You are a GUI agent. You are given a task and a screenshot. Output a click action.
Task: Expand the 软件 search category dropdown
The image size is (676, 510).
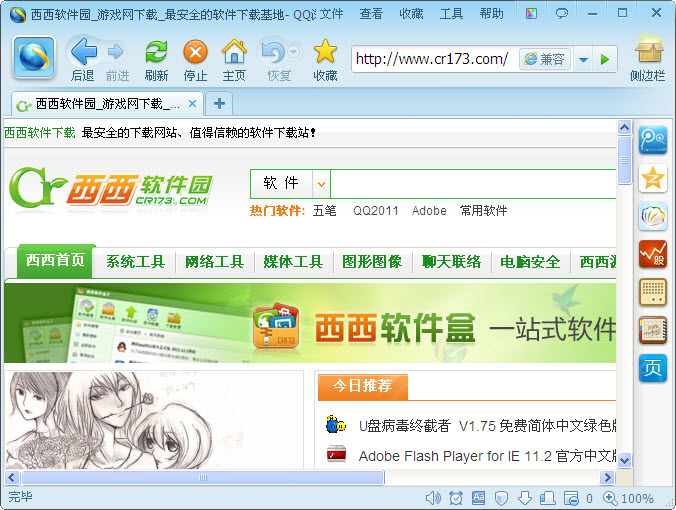pos(321,184)
